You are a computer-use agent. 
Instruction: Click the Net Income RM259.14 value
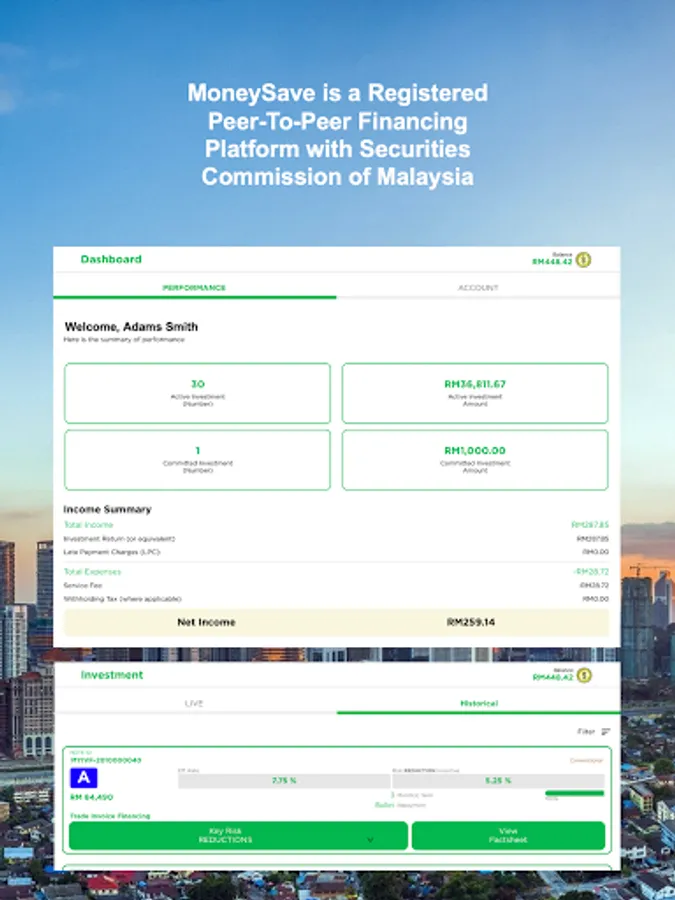coord(471,622)
